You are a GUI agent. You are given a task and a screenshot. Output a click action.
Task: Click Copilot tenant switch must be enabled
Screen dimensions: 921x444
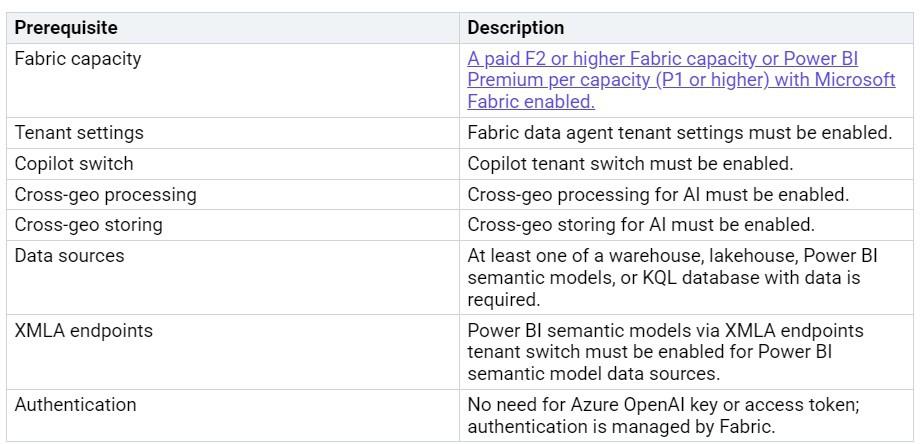click(630, 163)
